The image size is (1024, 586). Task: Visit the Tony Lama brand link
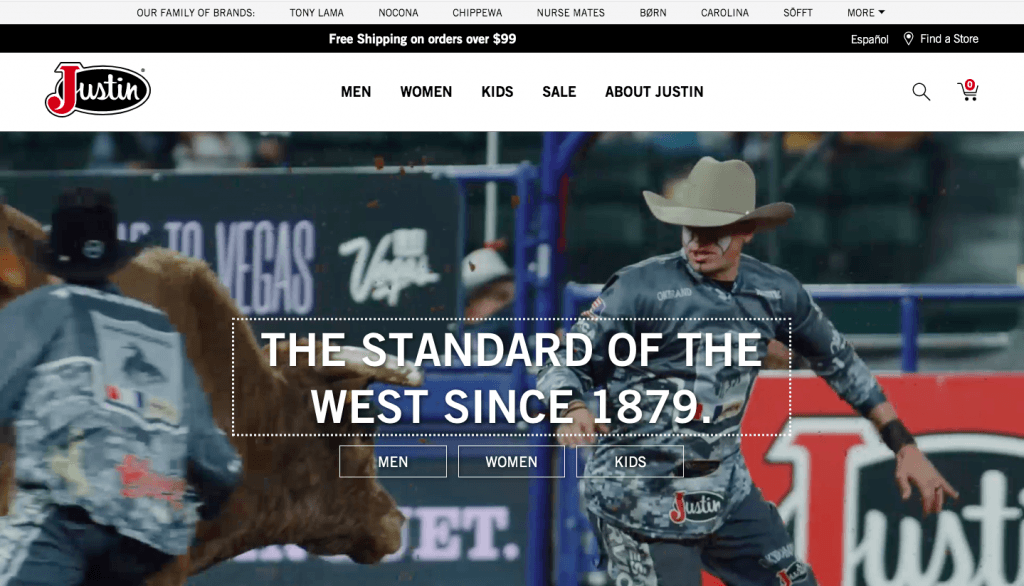[317, 12]
